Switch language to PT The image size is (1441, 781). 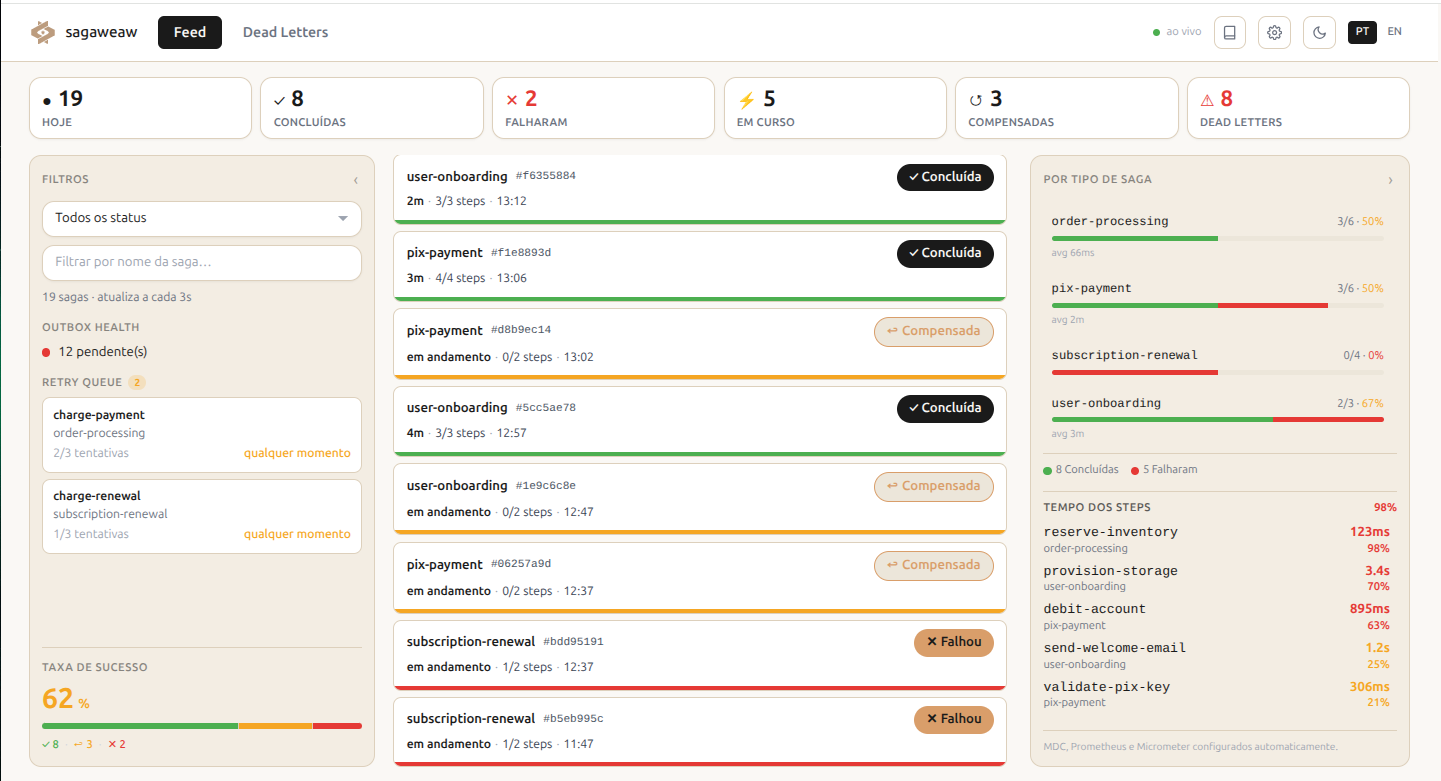[1362, 32]
